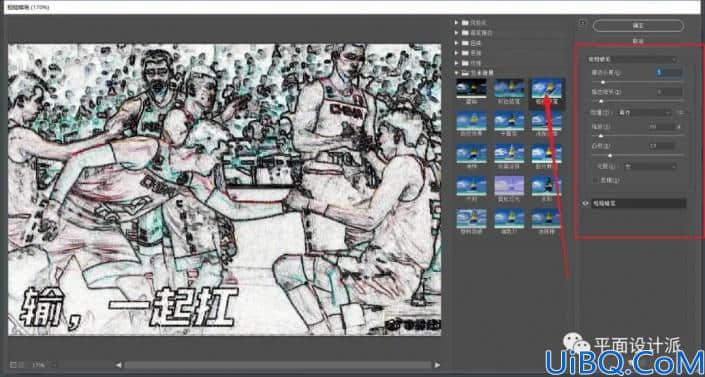Click the 凸现 (Relief) slider handle

pyautogui.click(x=610, y=156)
